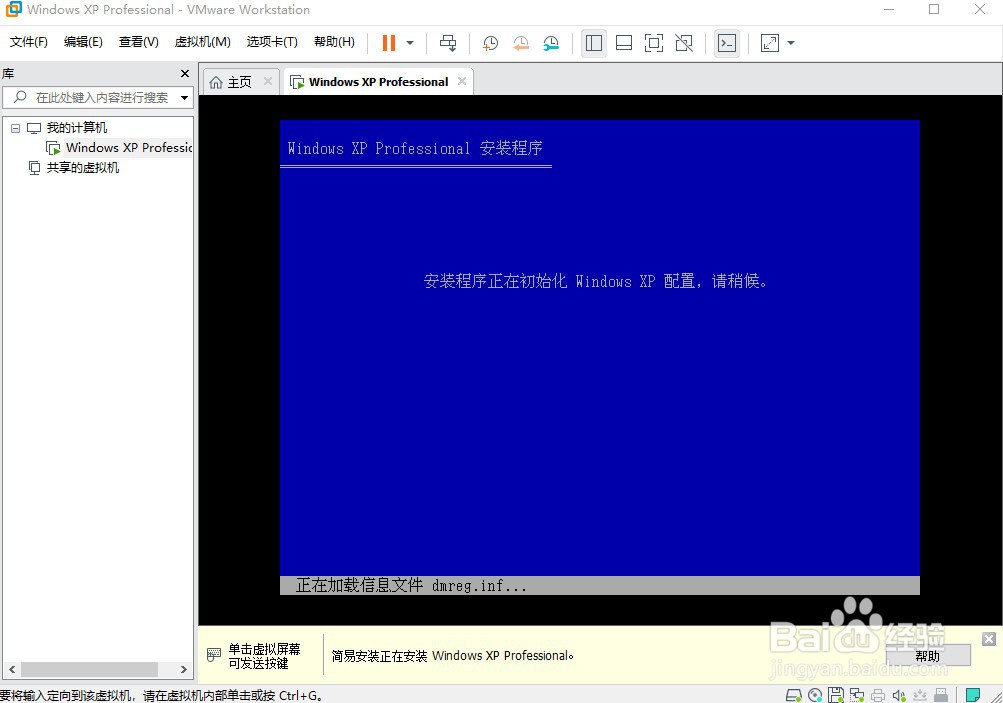The height and width of the screenshot is (703, 1003).
Task: Close the 库 library panel
Action: [x=185, y=74]
